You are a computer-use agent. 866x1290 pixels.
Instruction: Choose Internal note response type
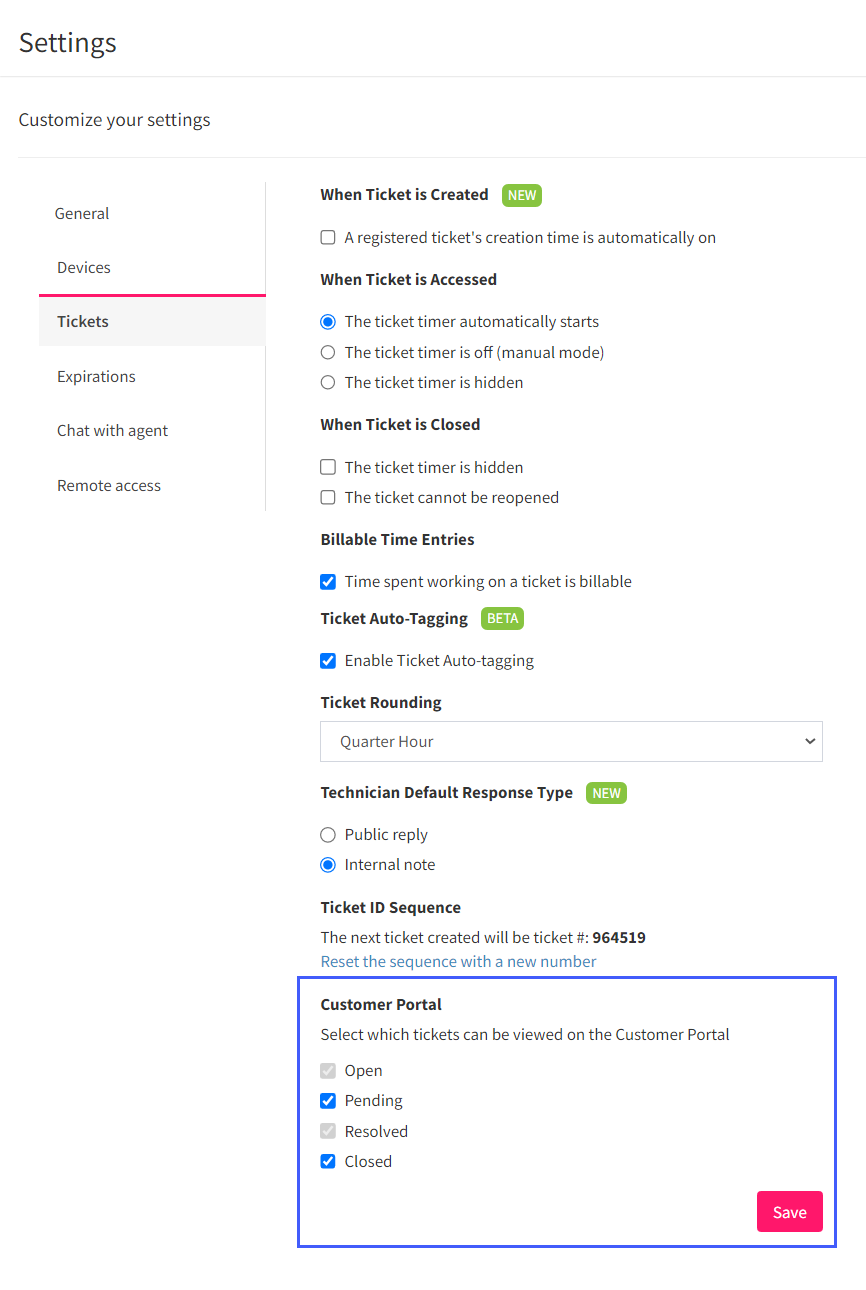[327, 865]
